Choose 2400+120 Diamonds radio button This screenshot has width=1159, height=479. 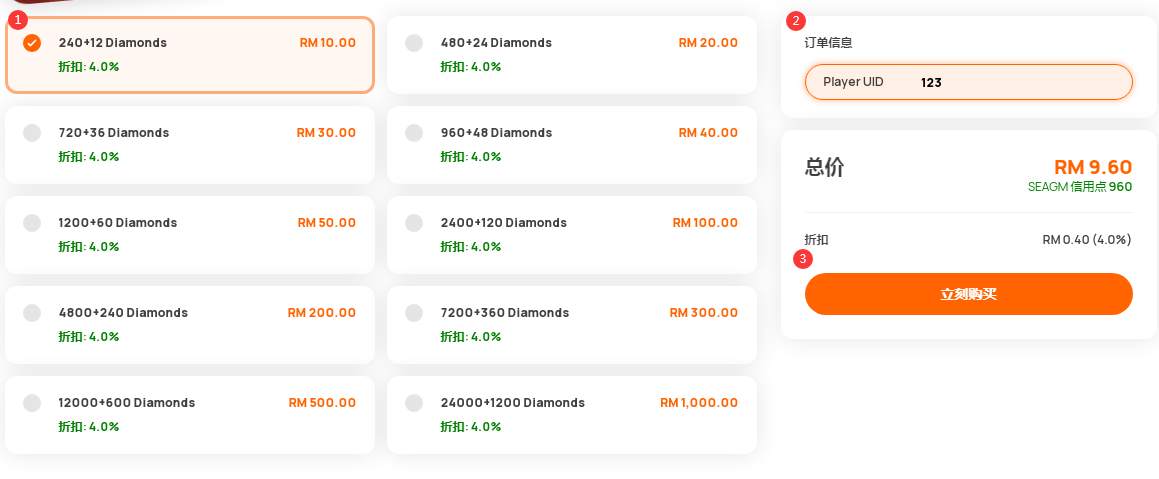click(x=414, y=223)
